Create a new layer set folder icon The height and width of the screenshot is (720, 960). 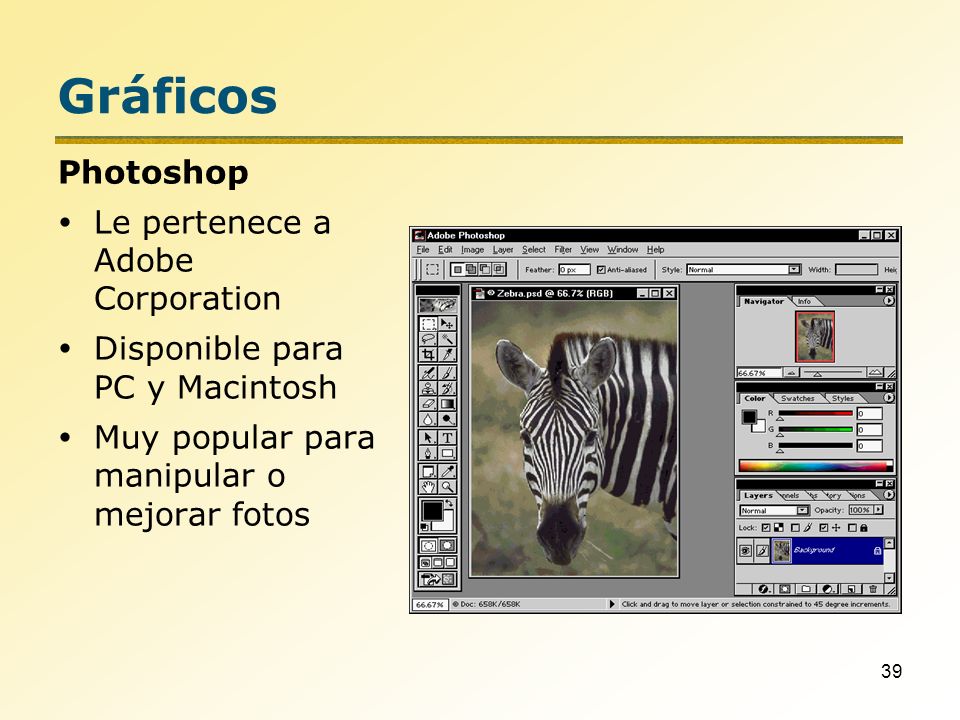806,589
